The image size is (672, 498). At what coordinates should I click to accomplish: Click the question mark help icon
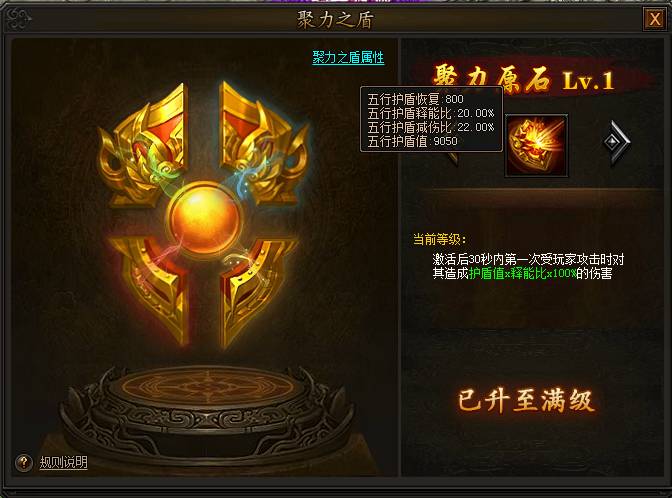(24, 462)
